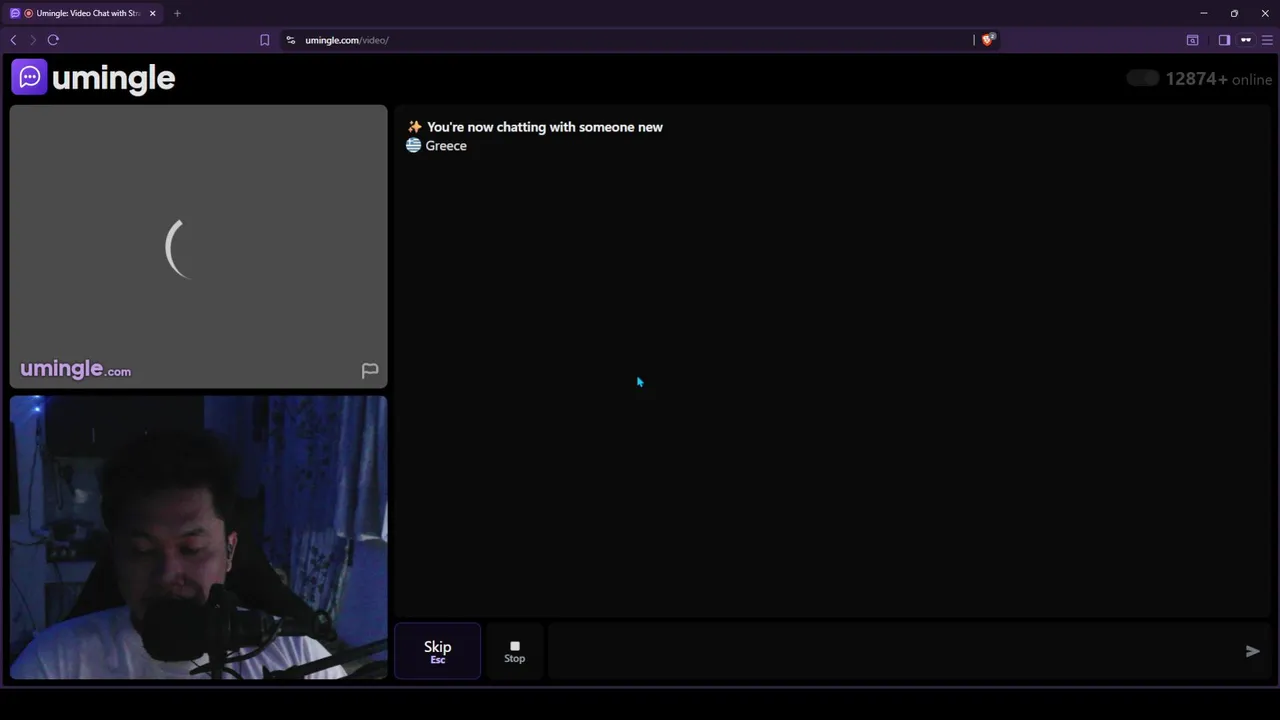Close the Umingle Video Chat tab
The image size is (1280, 720).
[153, 13]
